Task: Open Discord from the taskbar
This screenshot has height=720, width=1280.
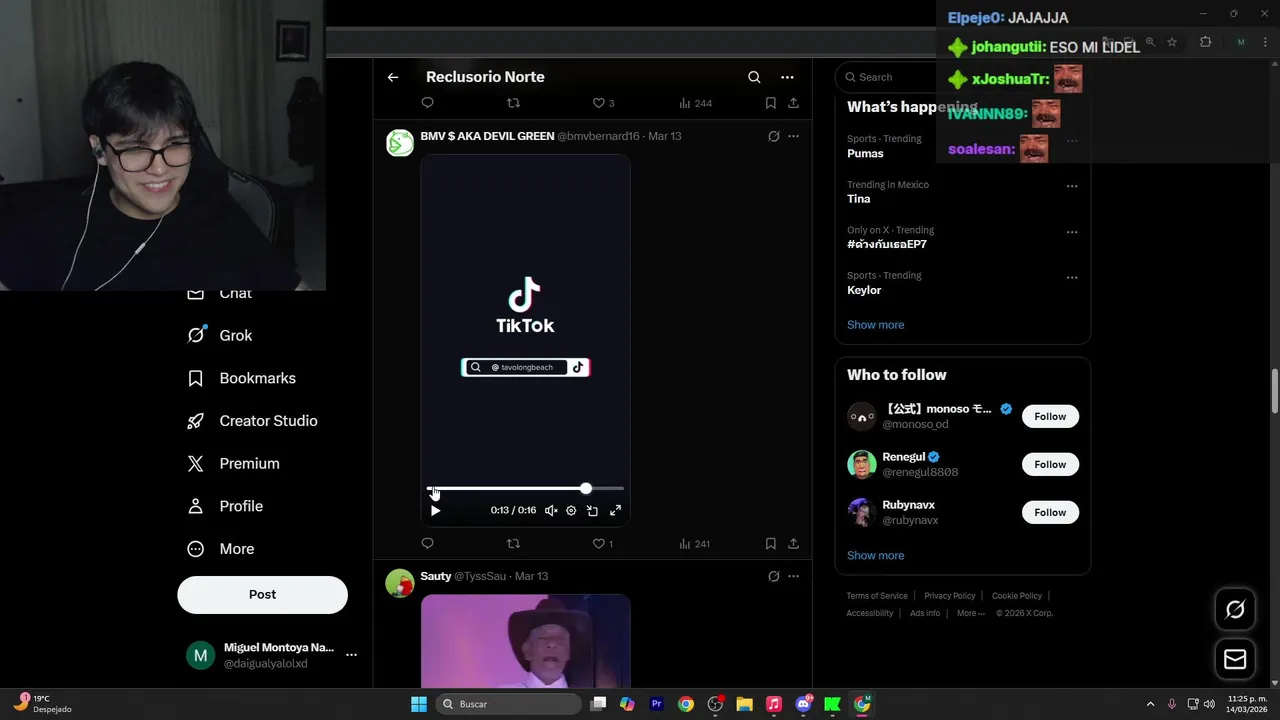Action: point(803,704)
